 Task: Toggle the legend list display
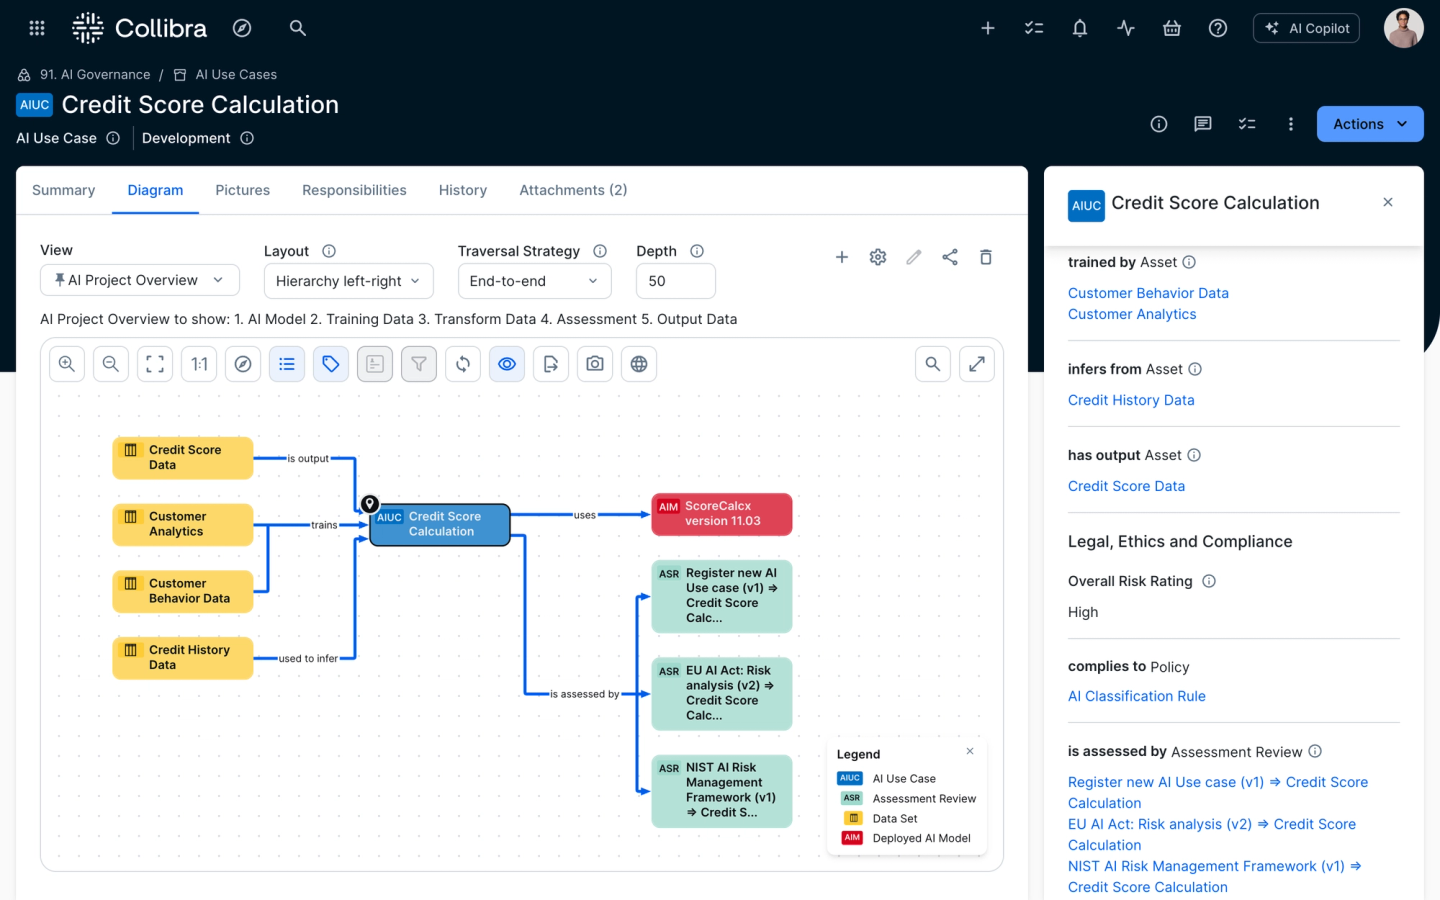tap(287, 363)
